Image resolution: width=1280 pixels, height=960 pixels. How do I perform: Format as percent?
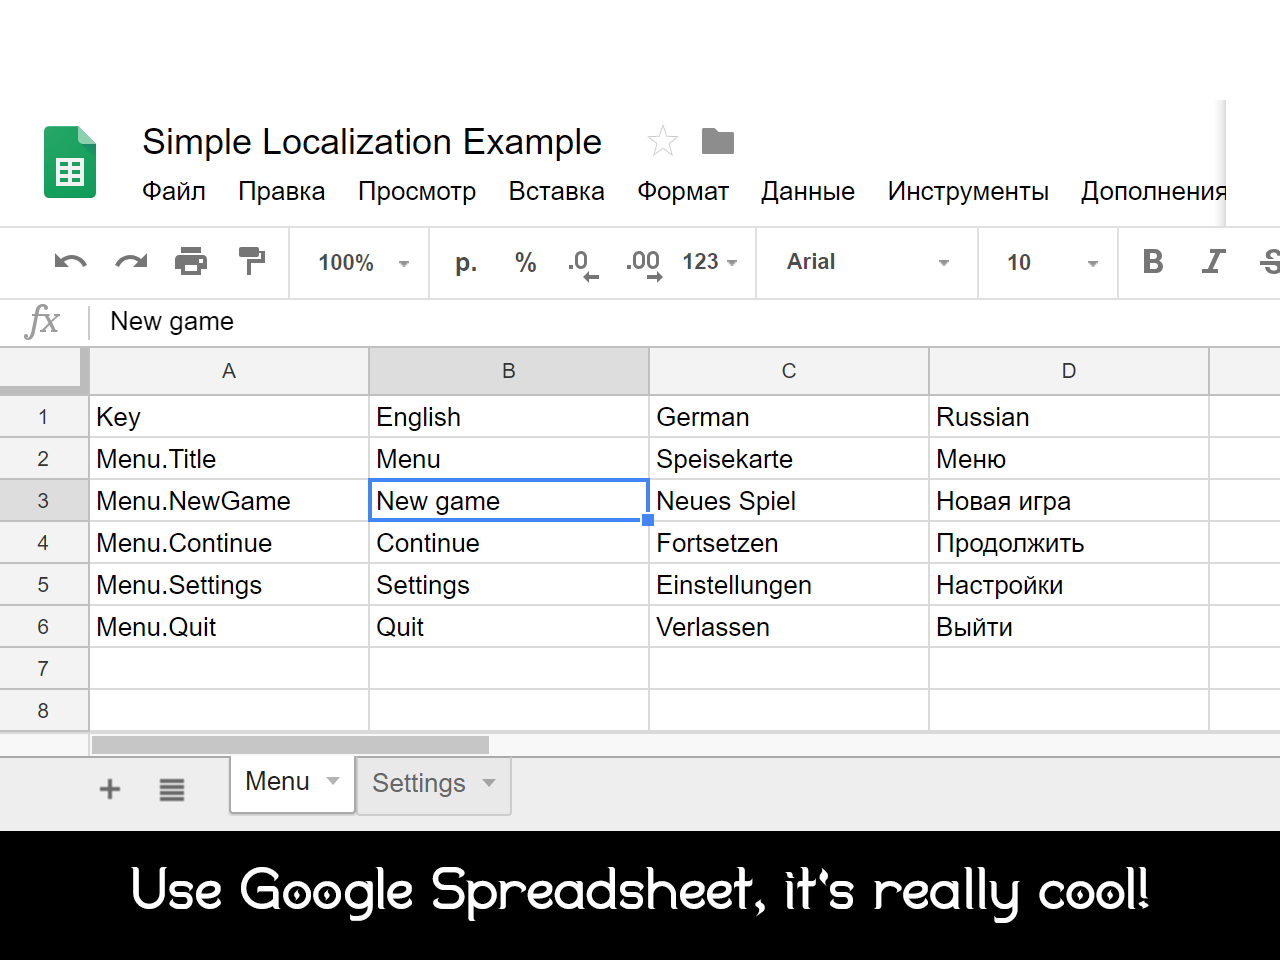click(526, 262)
